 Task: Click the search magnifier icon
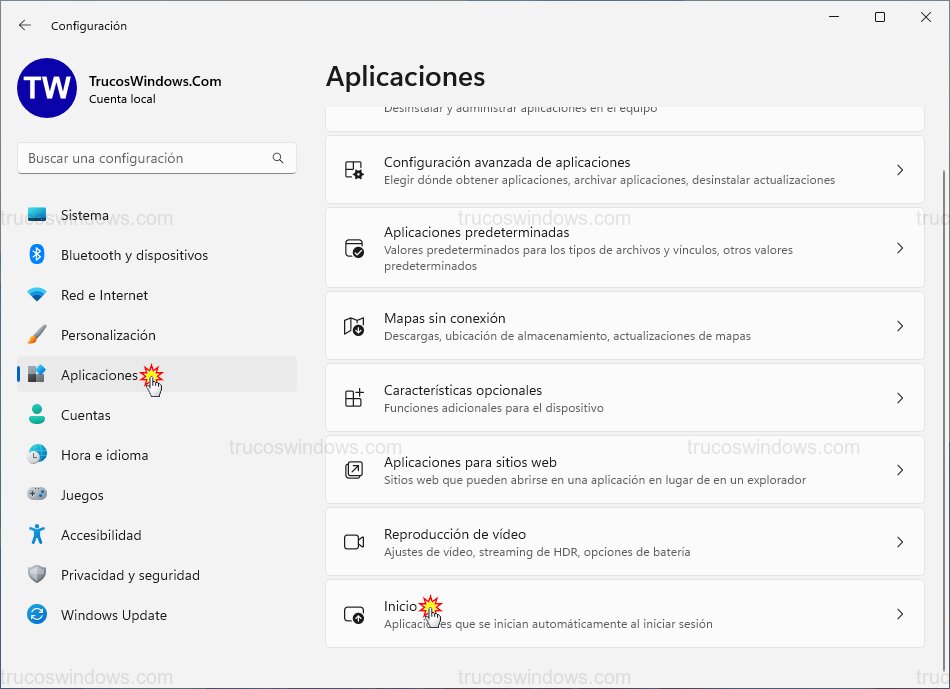278,158
